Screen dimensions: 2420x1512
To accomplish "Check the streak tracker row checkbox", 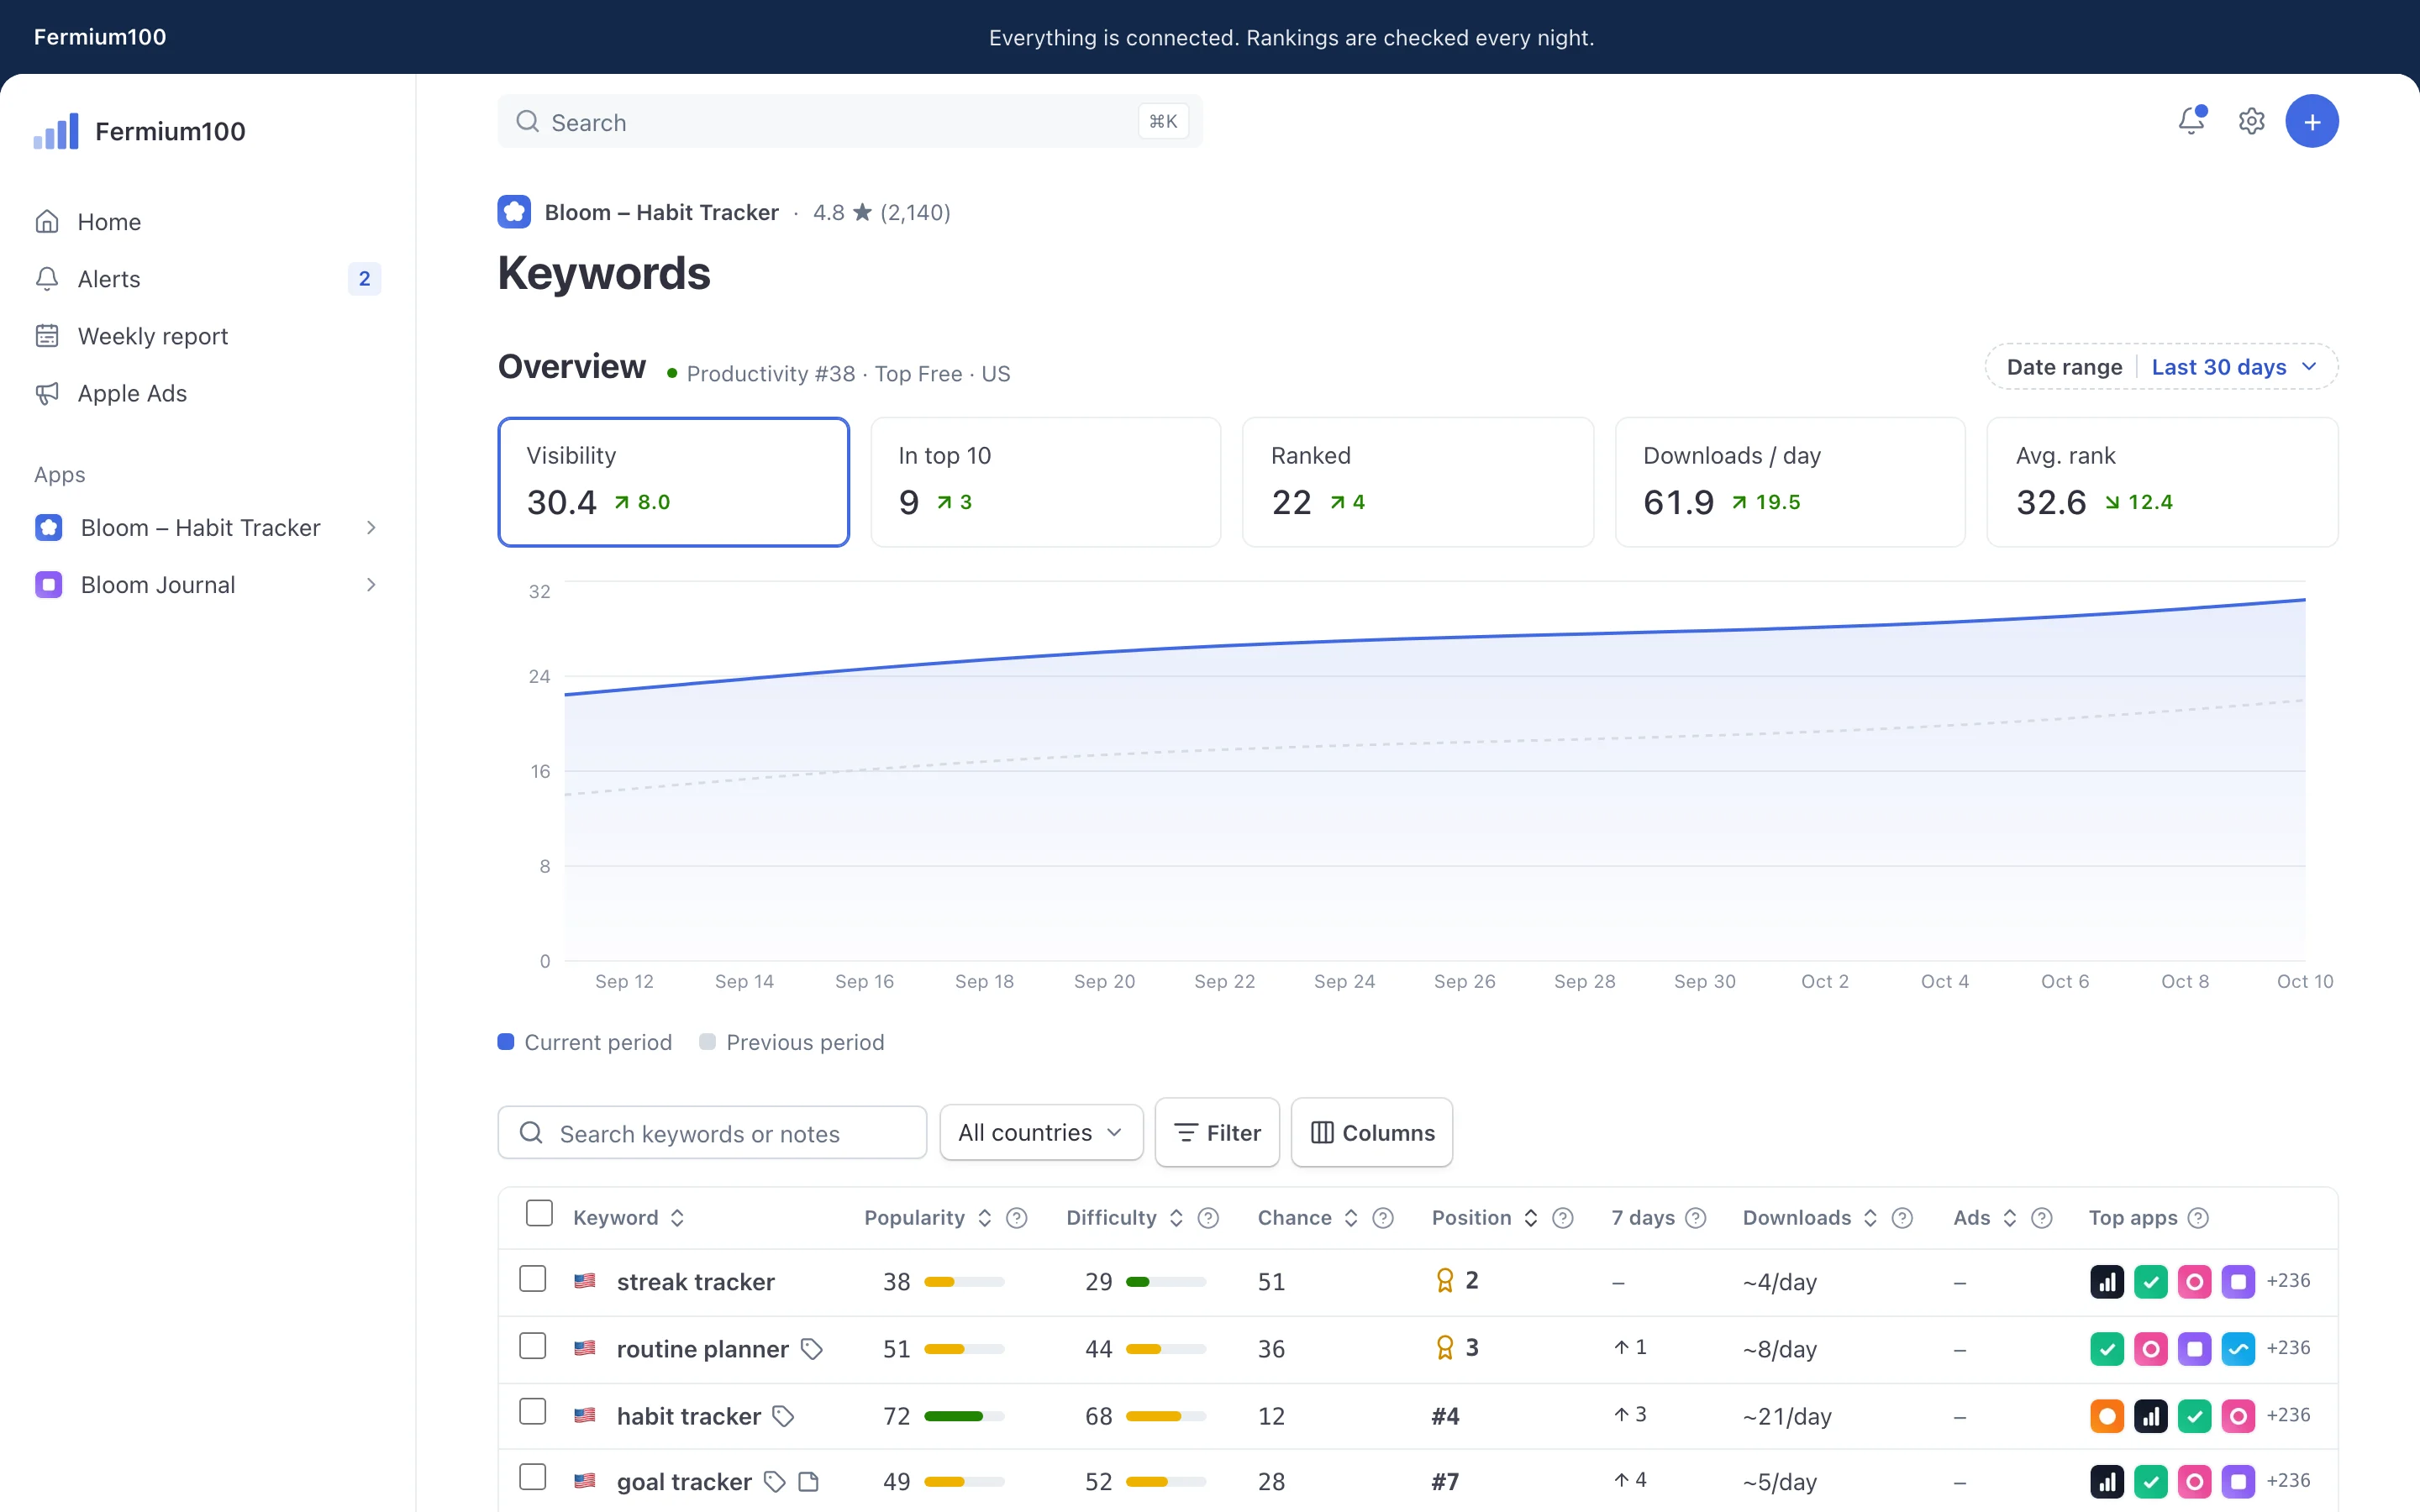I will click(x=533, y=1279).
